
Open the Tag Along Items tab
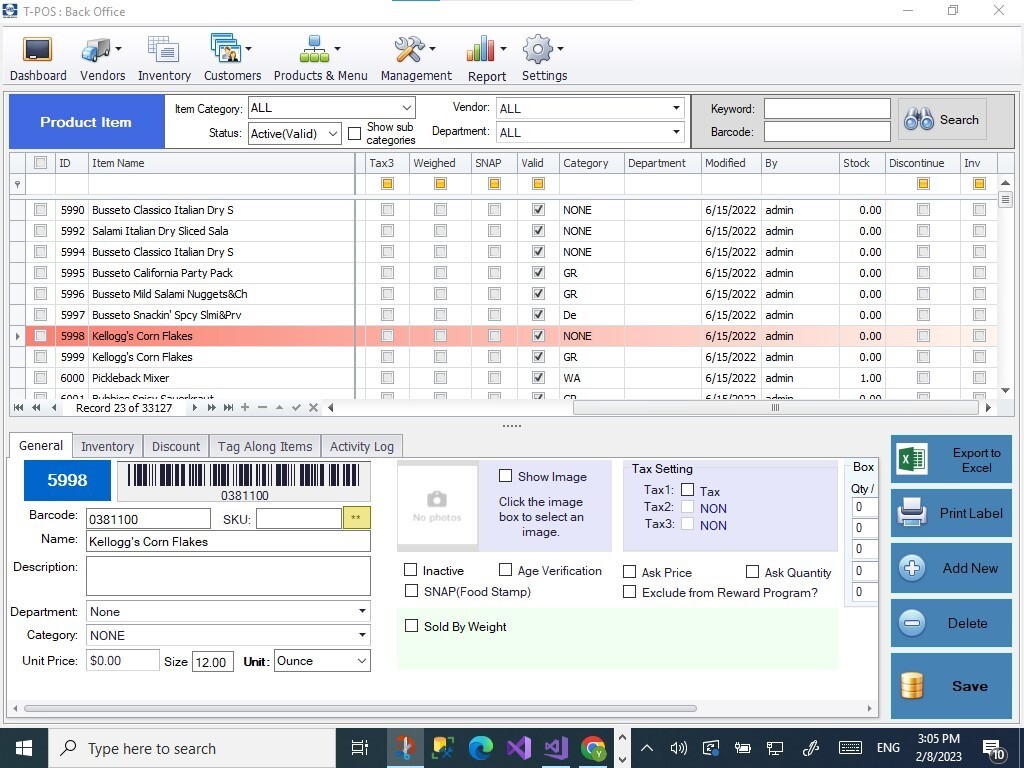pyautogui.click(x=264, y=447)
